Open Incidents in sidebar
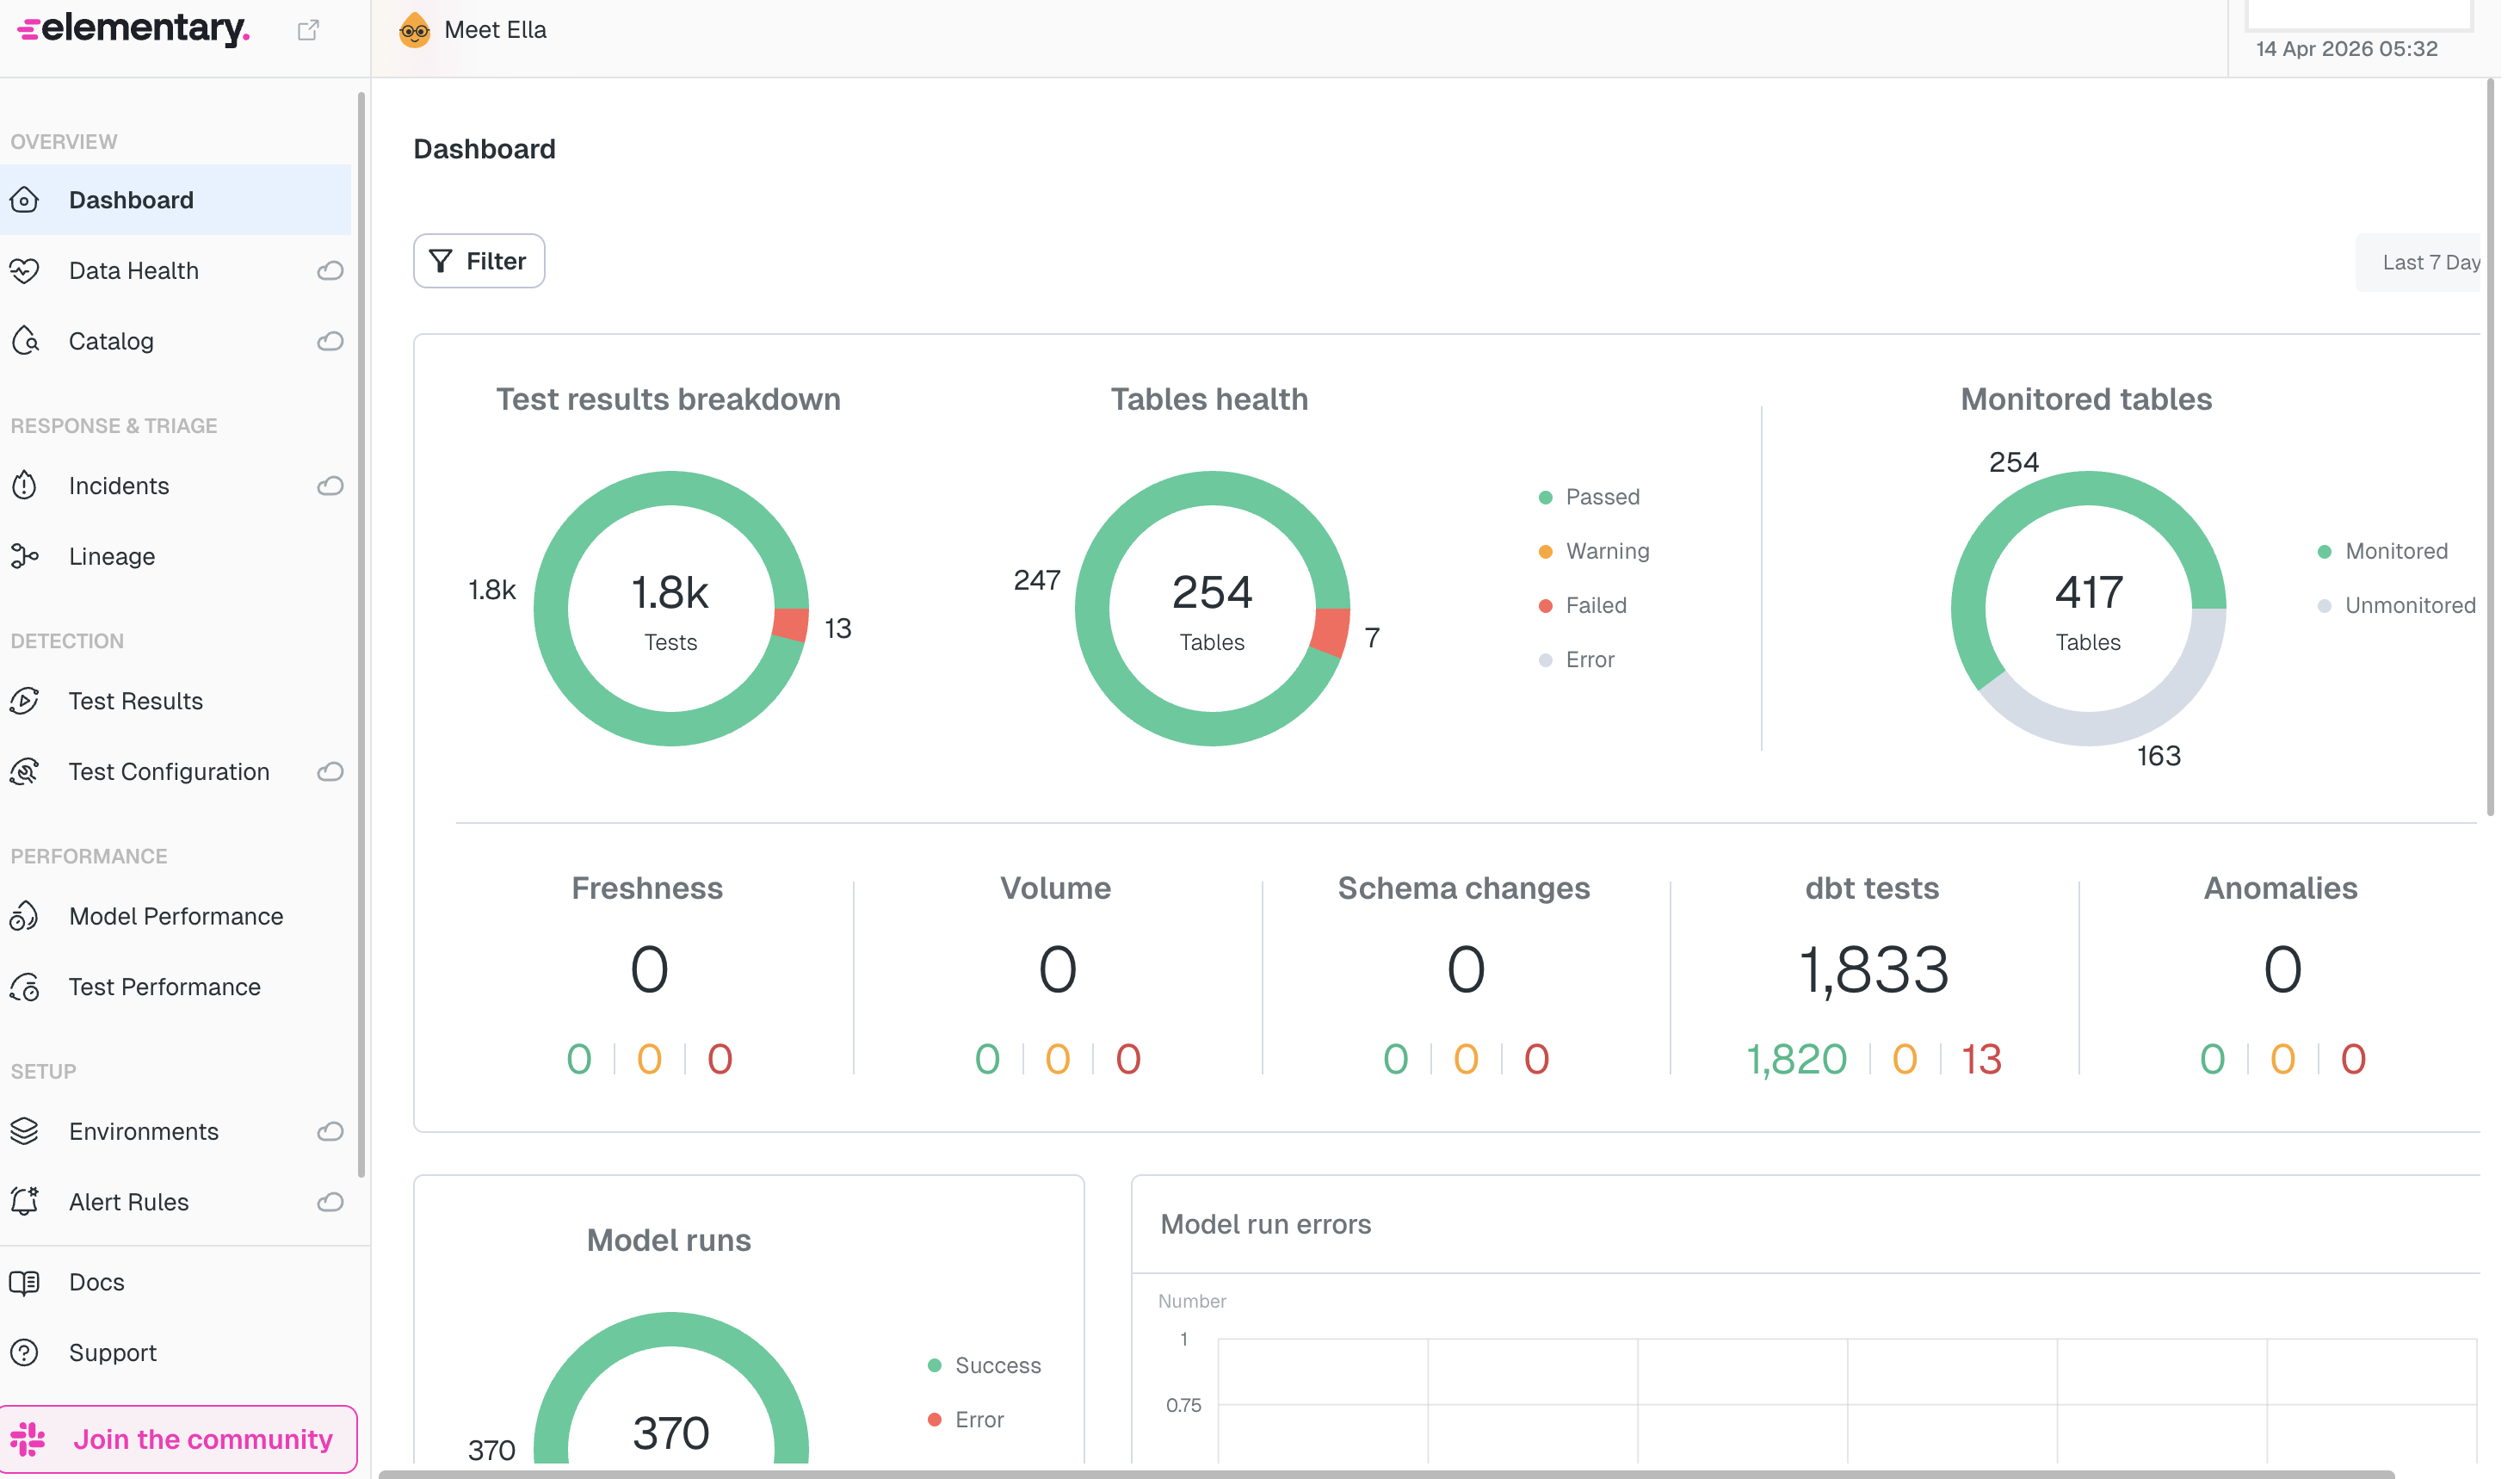The image size is (2520, 1479). click(x=119, y=486)
